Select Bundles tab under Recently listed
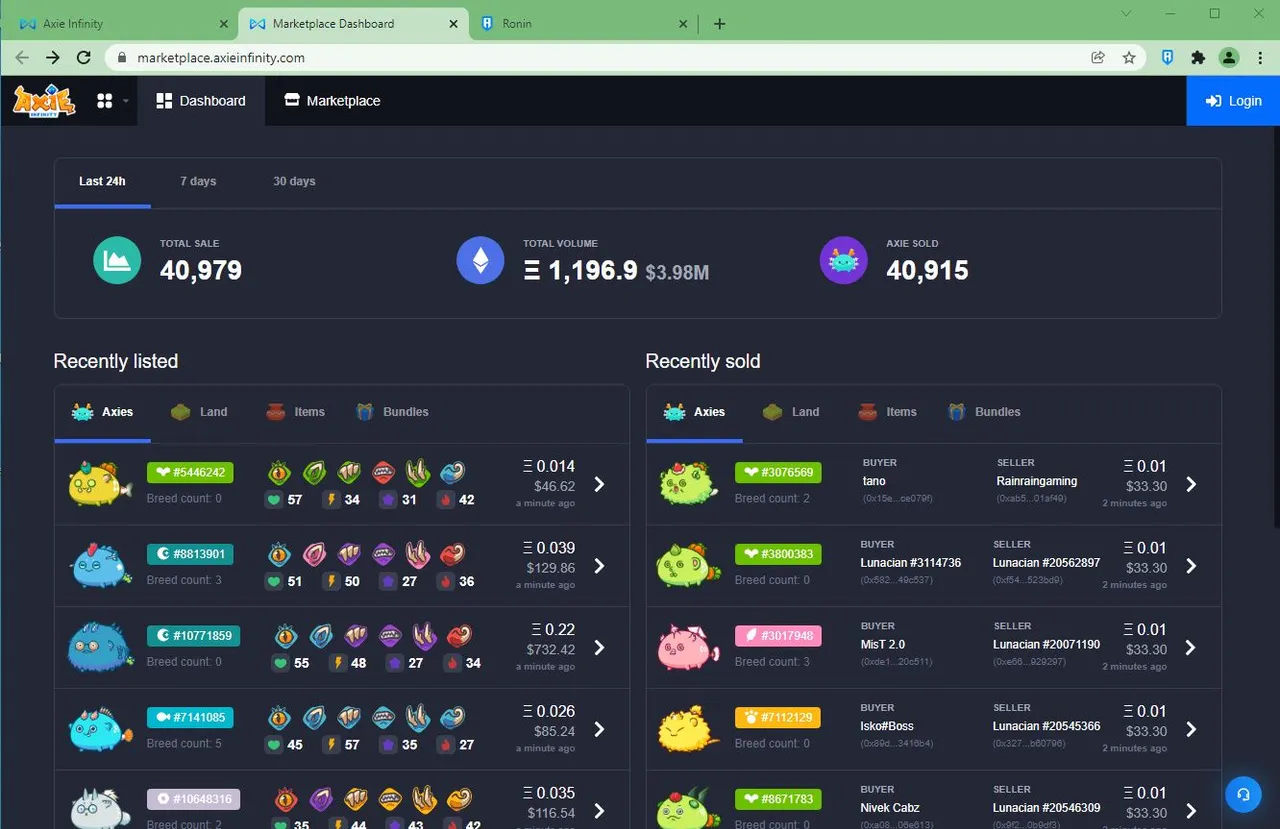 click(392, 412)
